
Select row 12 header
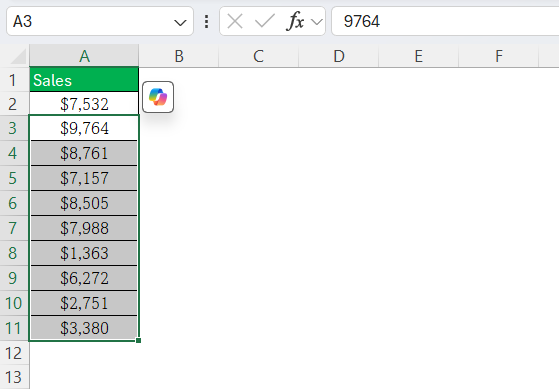click(14, 353)
